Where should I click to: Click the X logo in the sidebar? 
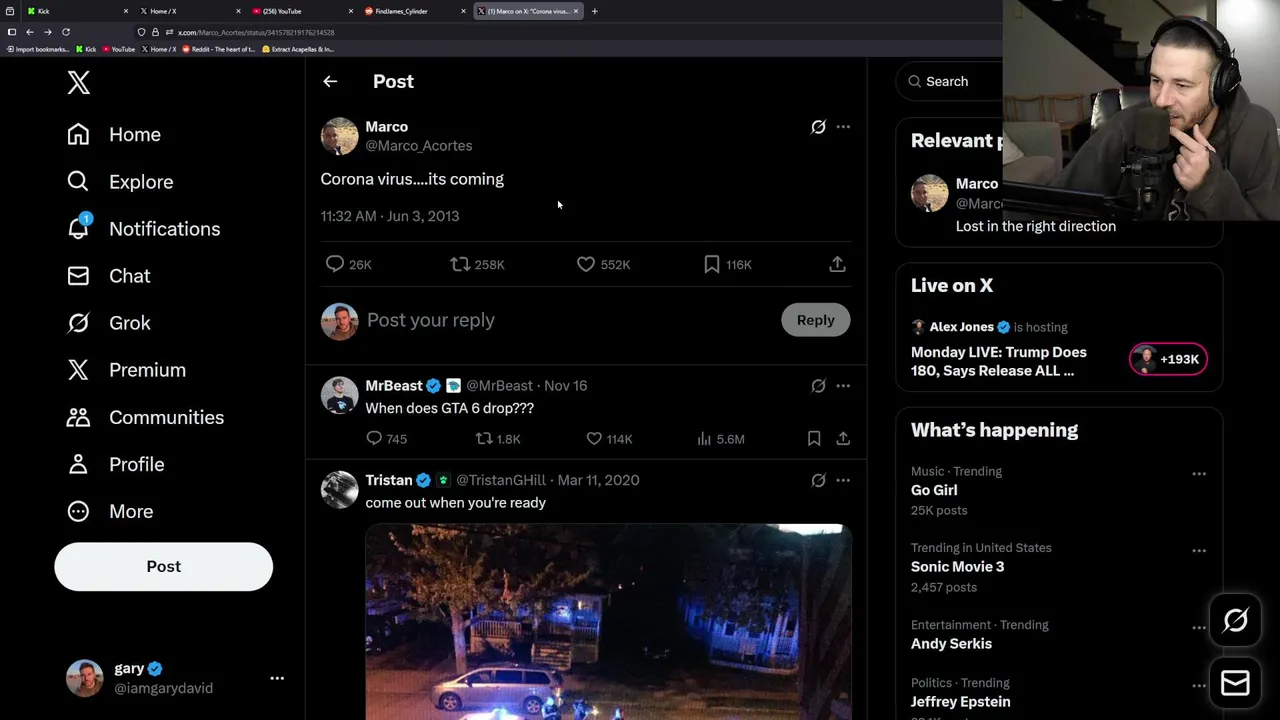(79, 83)
